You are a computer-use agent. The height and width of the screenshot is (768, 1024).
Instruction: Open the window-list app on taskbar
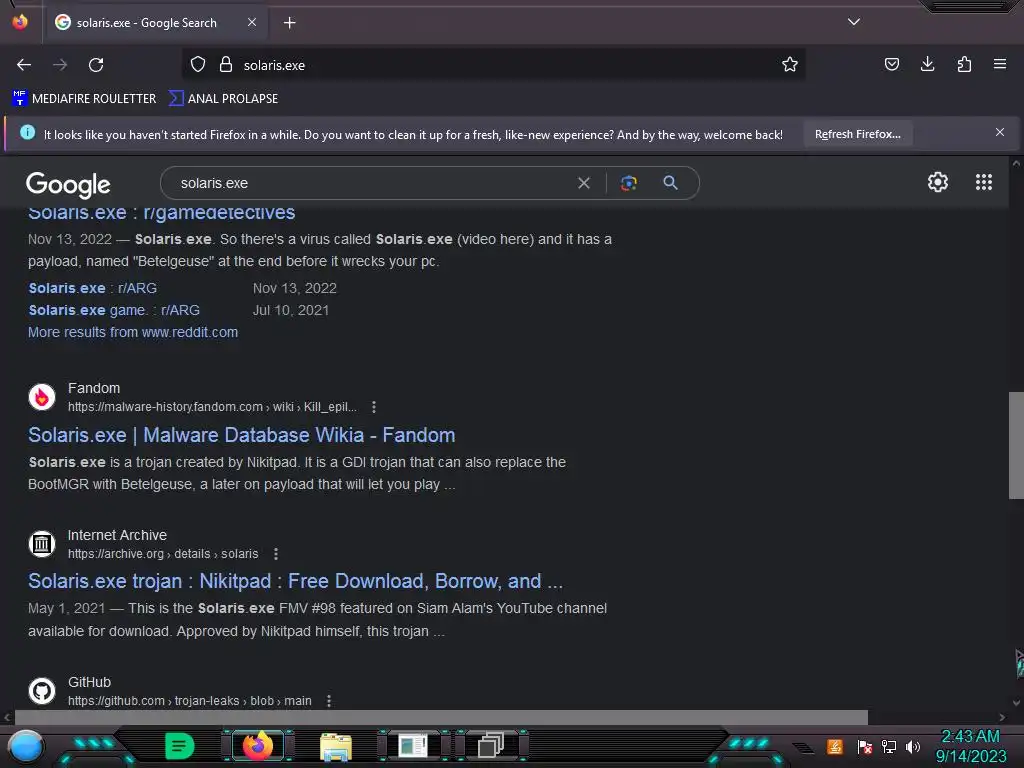(x=413, y=746)
